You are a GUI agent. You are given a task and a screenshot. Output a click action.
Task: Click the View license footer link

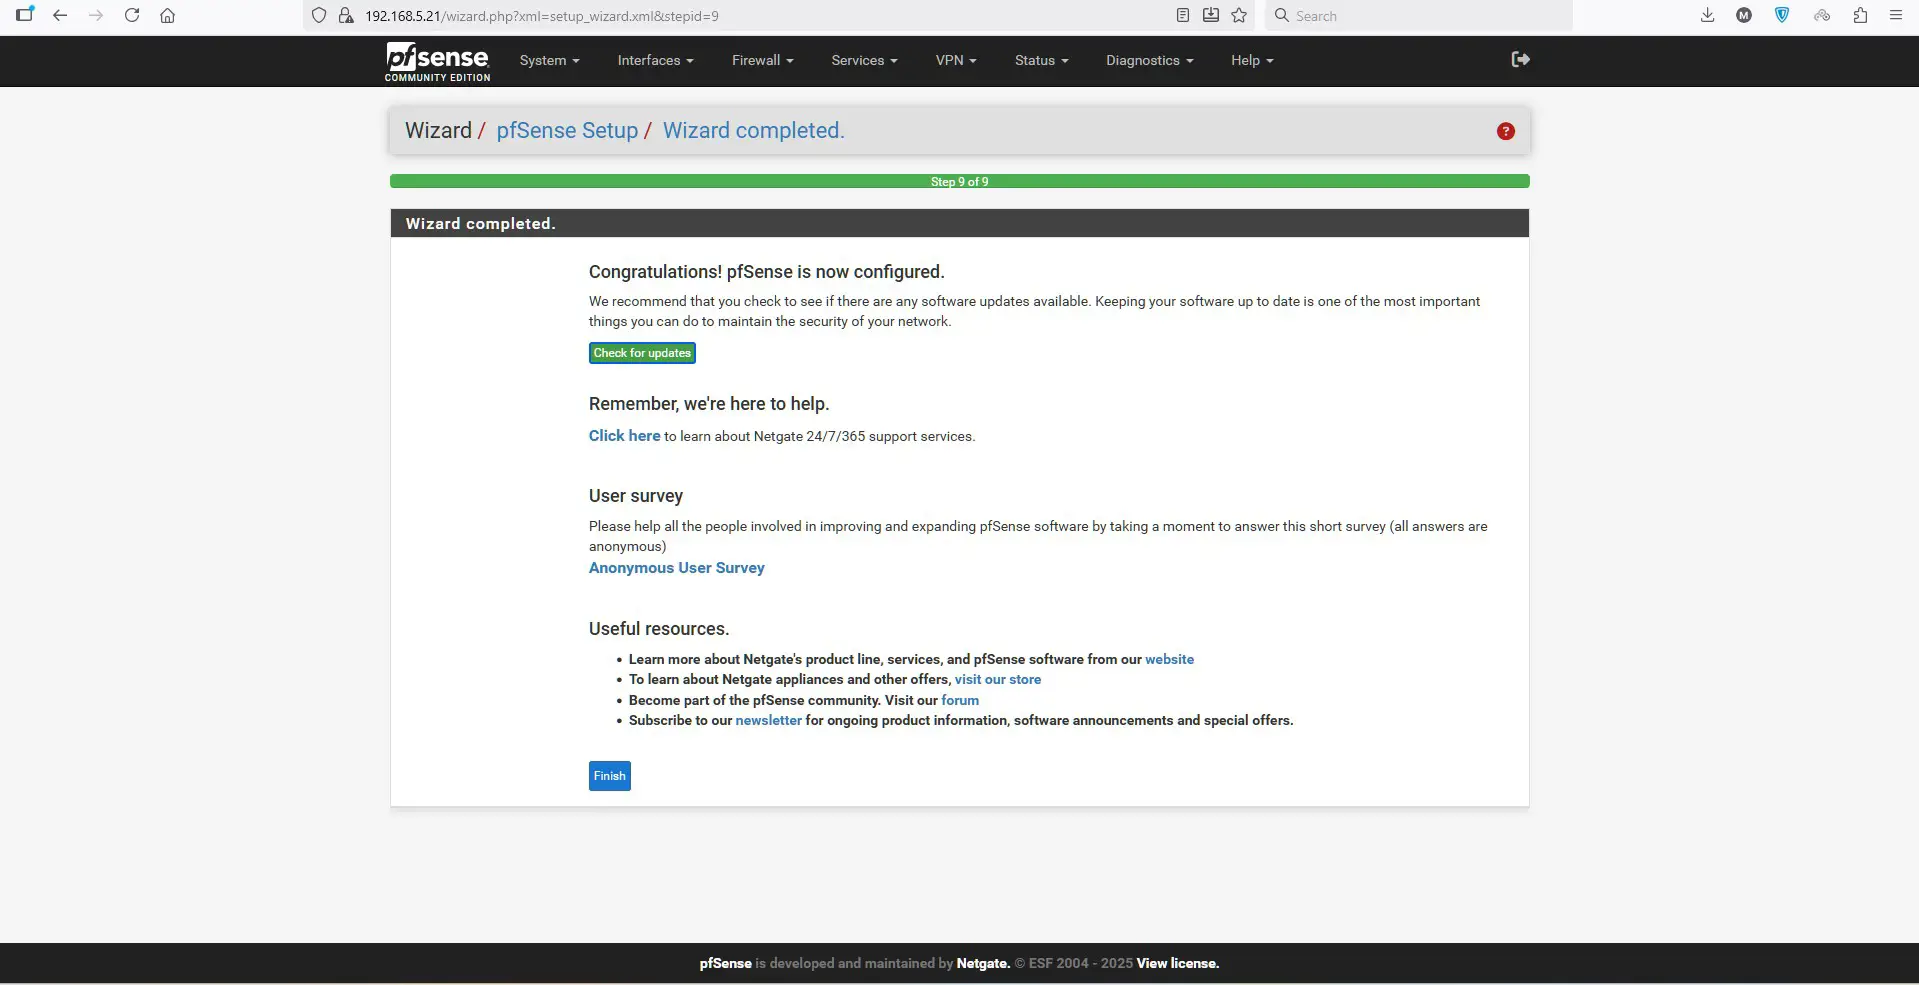[1177, 964]
